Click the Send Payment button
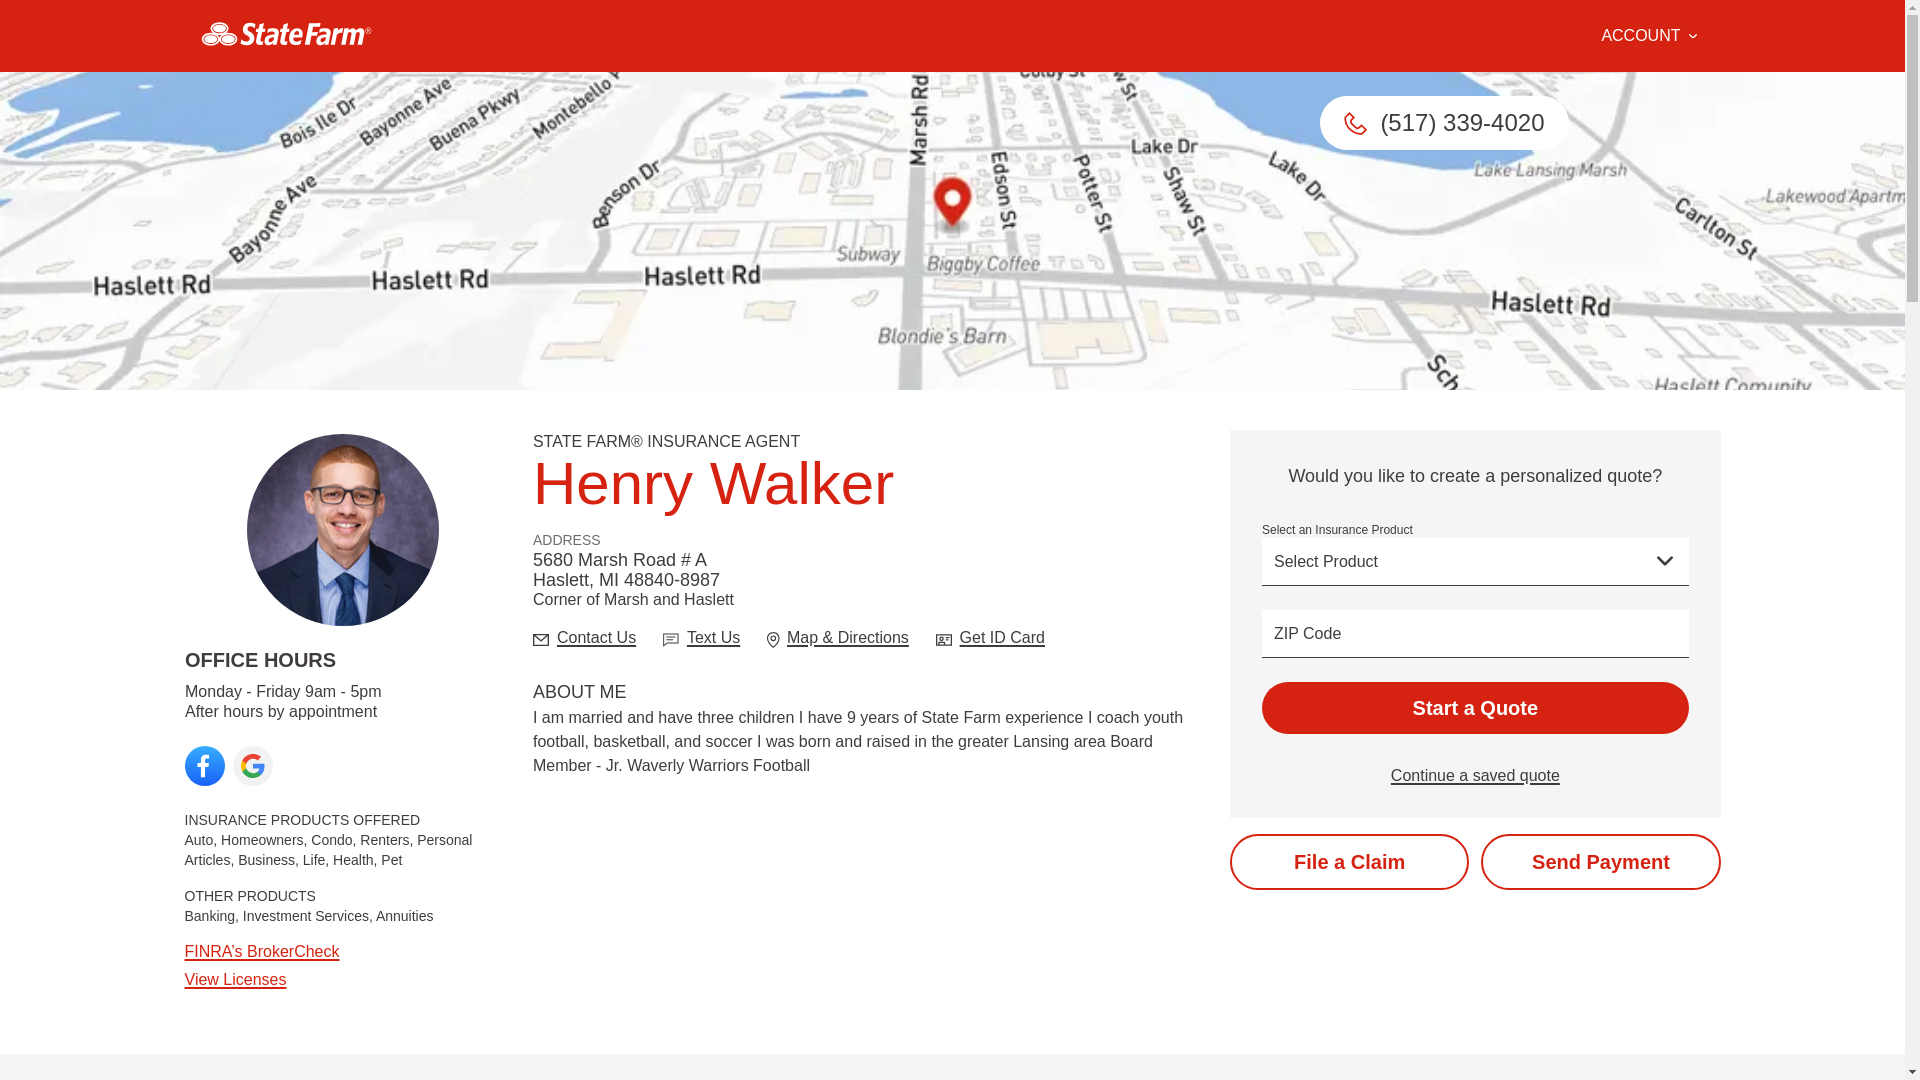This screenshot has width=1920, height=1080. pos(1600,862)
